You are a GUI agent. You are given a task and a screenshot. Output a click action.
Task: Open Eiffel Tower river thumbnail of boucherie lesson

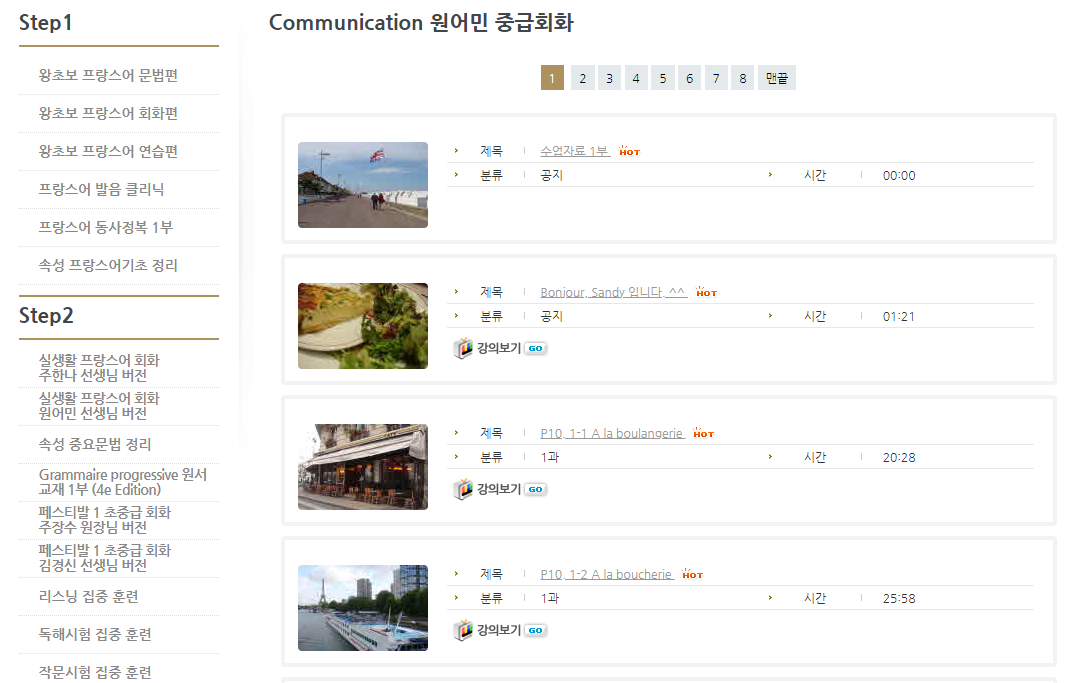click(x=363, y=608)
